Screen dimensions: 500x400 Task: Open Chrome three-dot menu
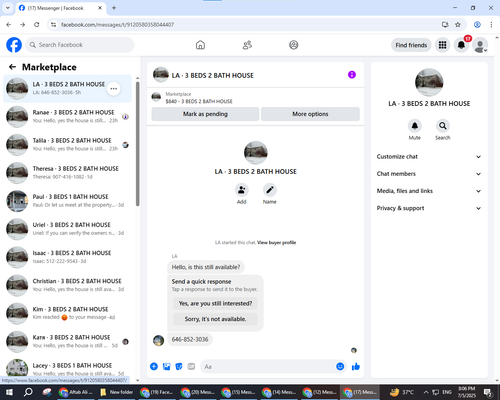click(491, 24)
